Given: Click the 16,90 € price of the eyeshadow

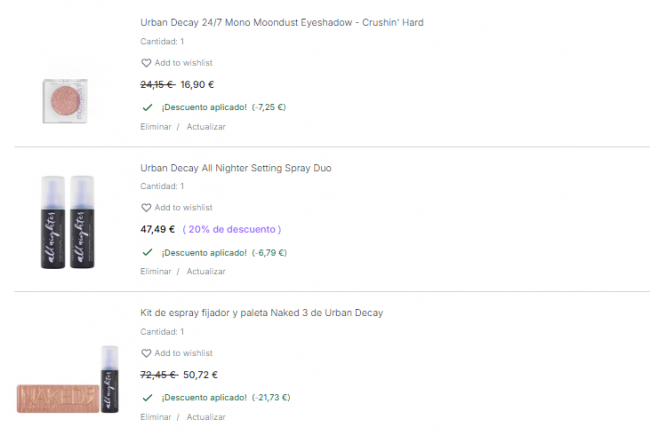Looking at the screenshot, I should click(198, 85).
